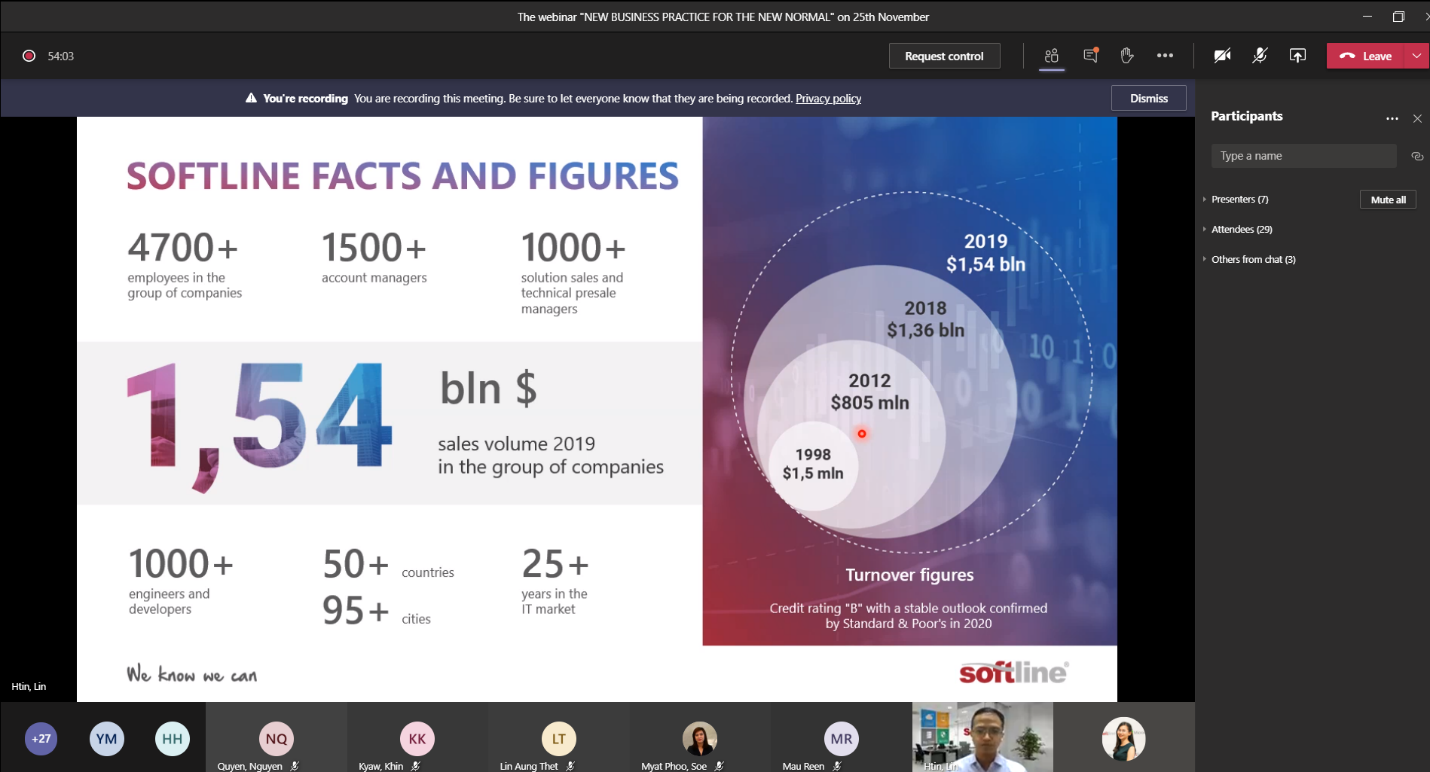Select Mau Reen participant tile
1430x772 pixels.
[841, 737]
